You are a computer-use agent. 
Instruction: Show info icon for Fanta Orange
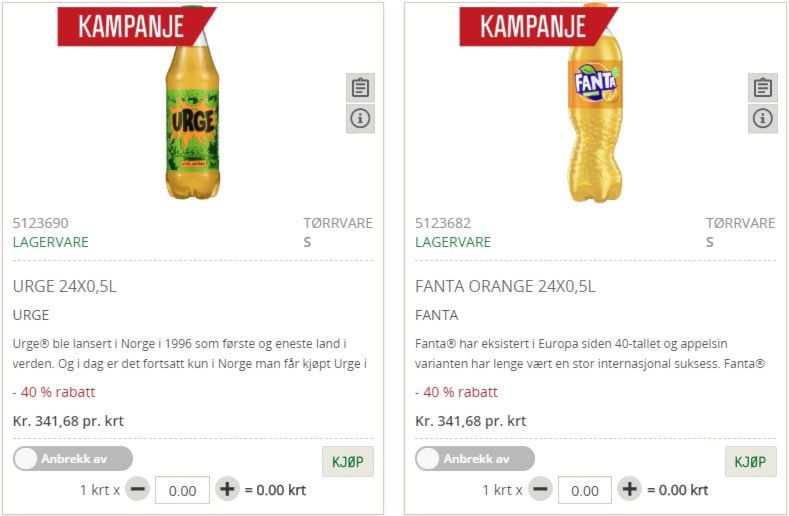pyautogui.click(x=762, y=119)
